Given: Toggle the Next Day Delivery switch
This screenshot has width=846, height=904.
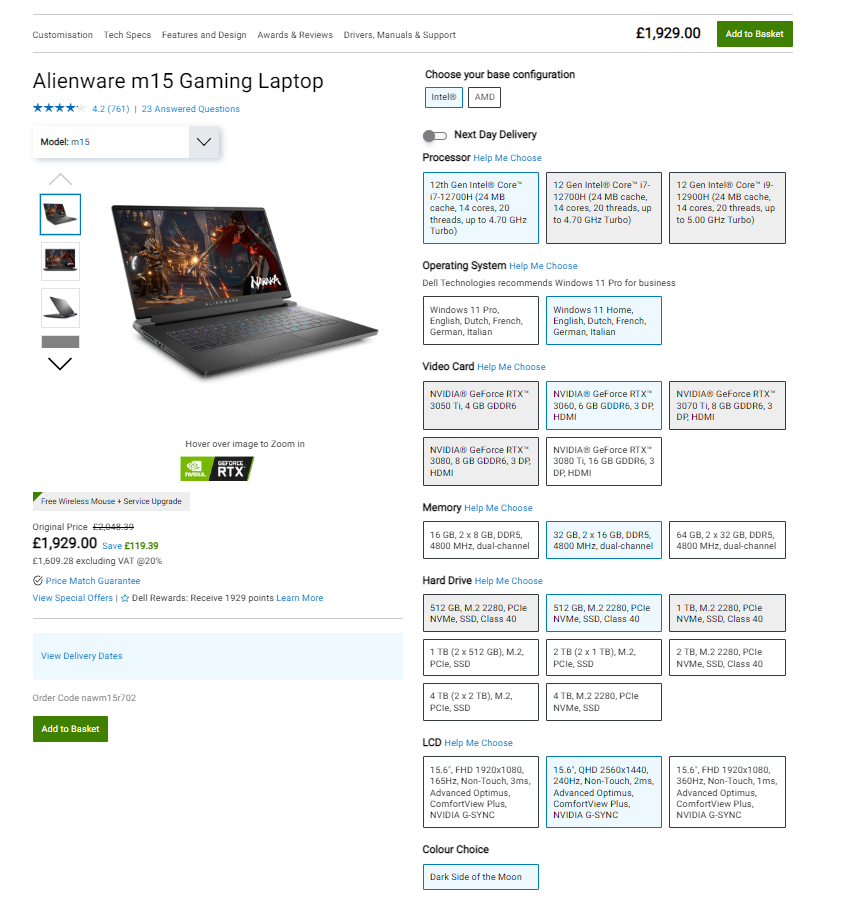Looking at the screenshot, I should [x=435, y=135].
